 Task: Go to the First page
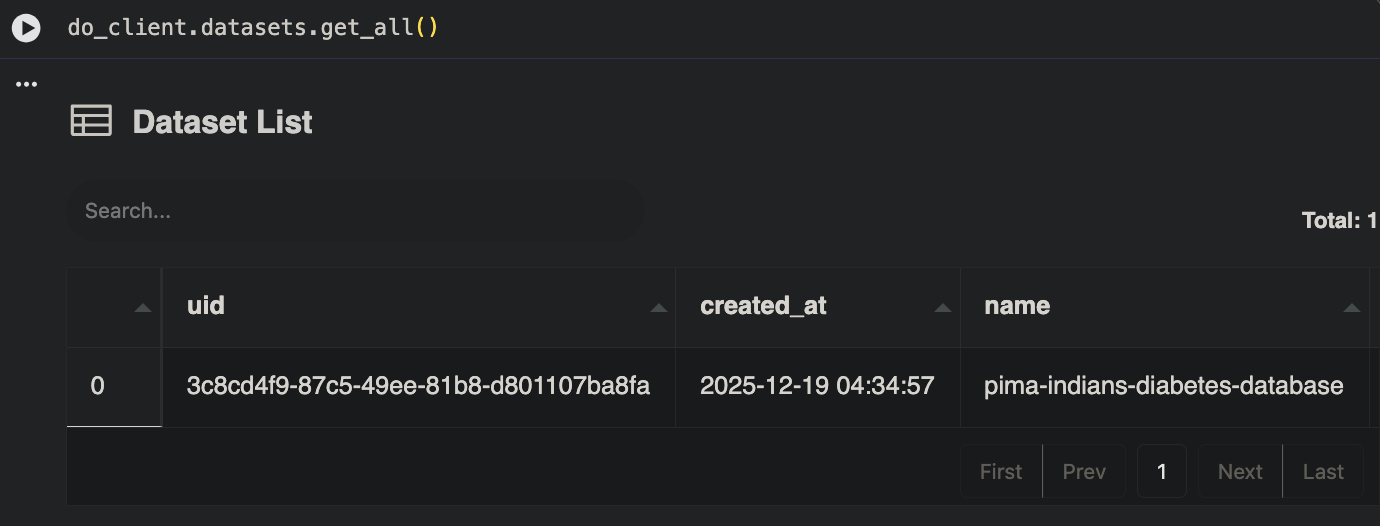coord(1001,471)
